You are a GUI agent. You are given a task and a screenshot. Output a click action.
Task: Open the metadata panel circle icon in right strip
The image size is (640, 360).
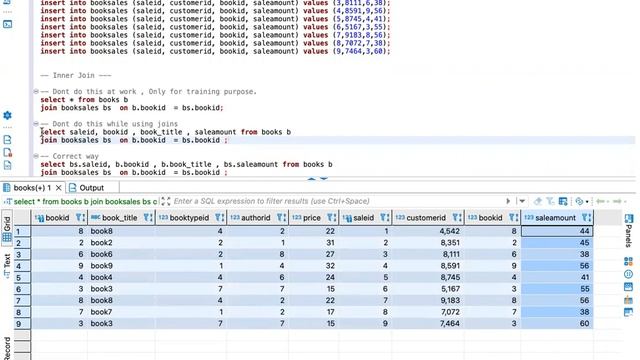coord(629,274)
